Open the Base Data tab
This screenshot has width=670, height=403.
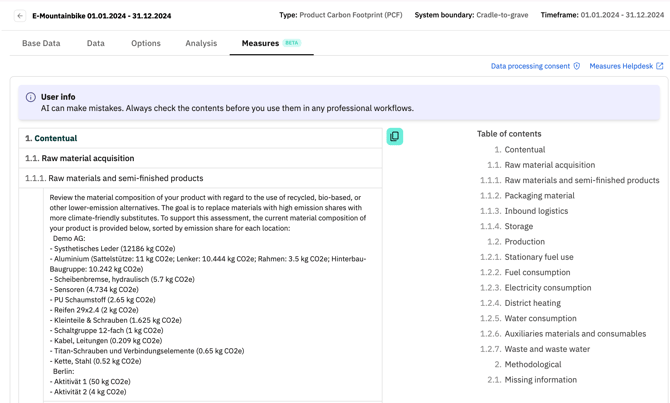coord(41,43)
